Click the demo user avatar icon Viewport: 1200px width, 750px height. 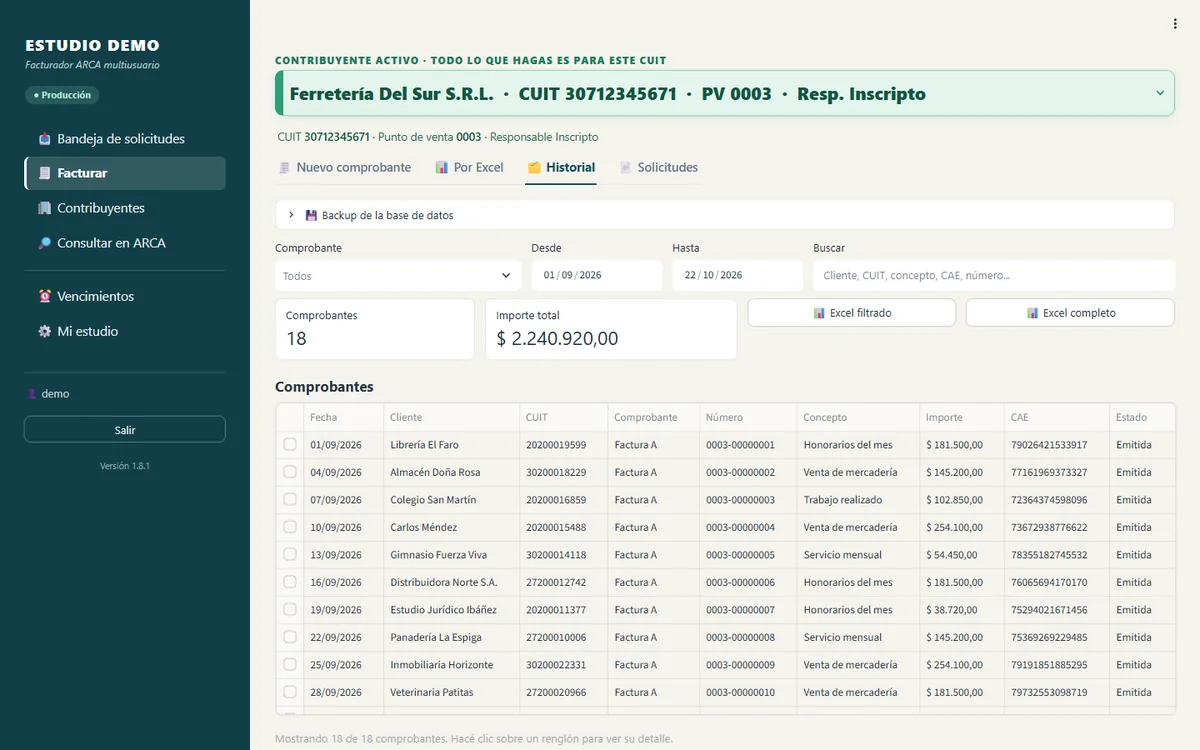pyautogui.click(x=32, y=394)
